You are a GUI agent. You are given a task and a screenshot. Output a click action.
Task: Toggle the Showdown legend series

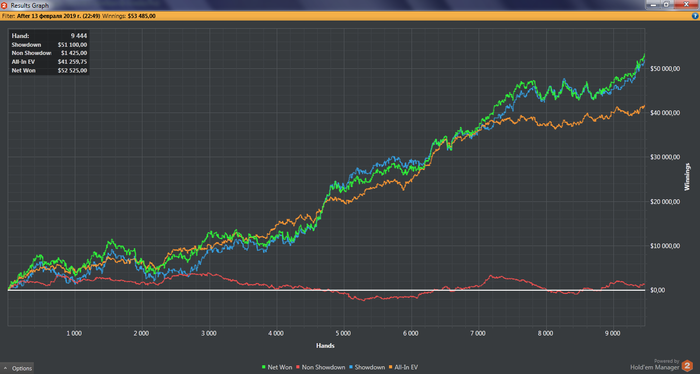click(367, 367)
